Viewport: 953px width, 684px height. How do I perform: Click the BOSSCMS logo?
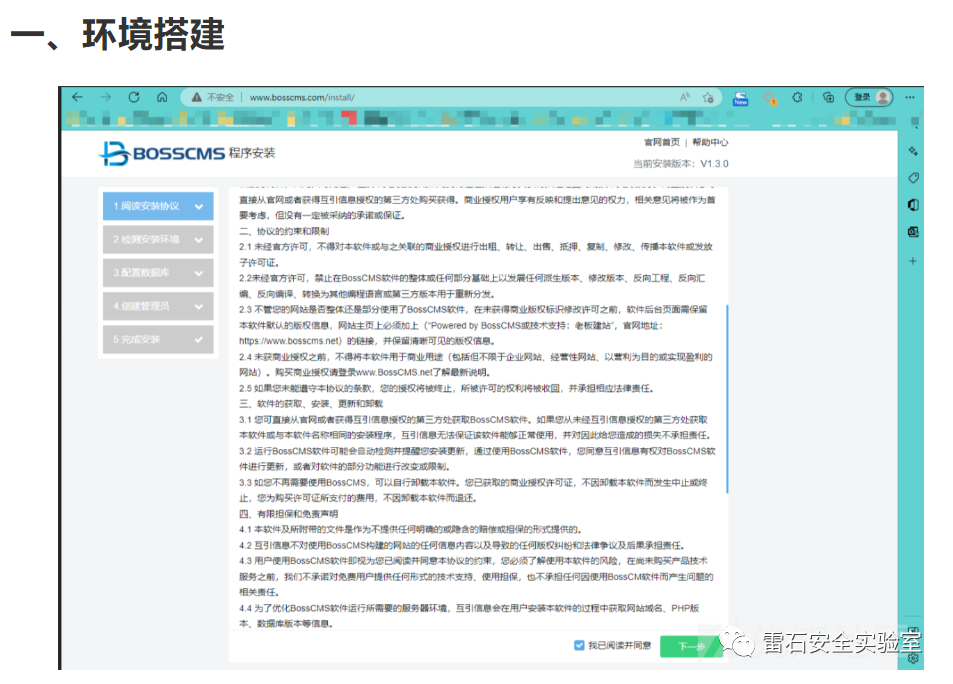[162, 153]
